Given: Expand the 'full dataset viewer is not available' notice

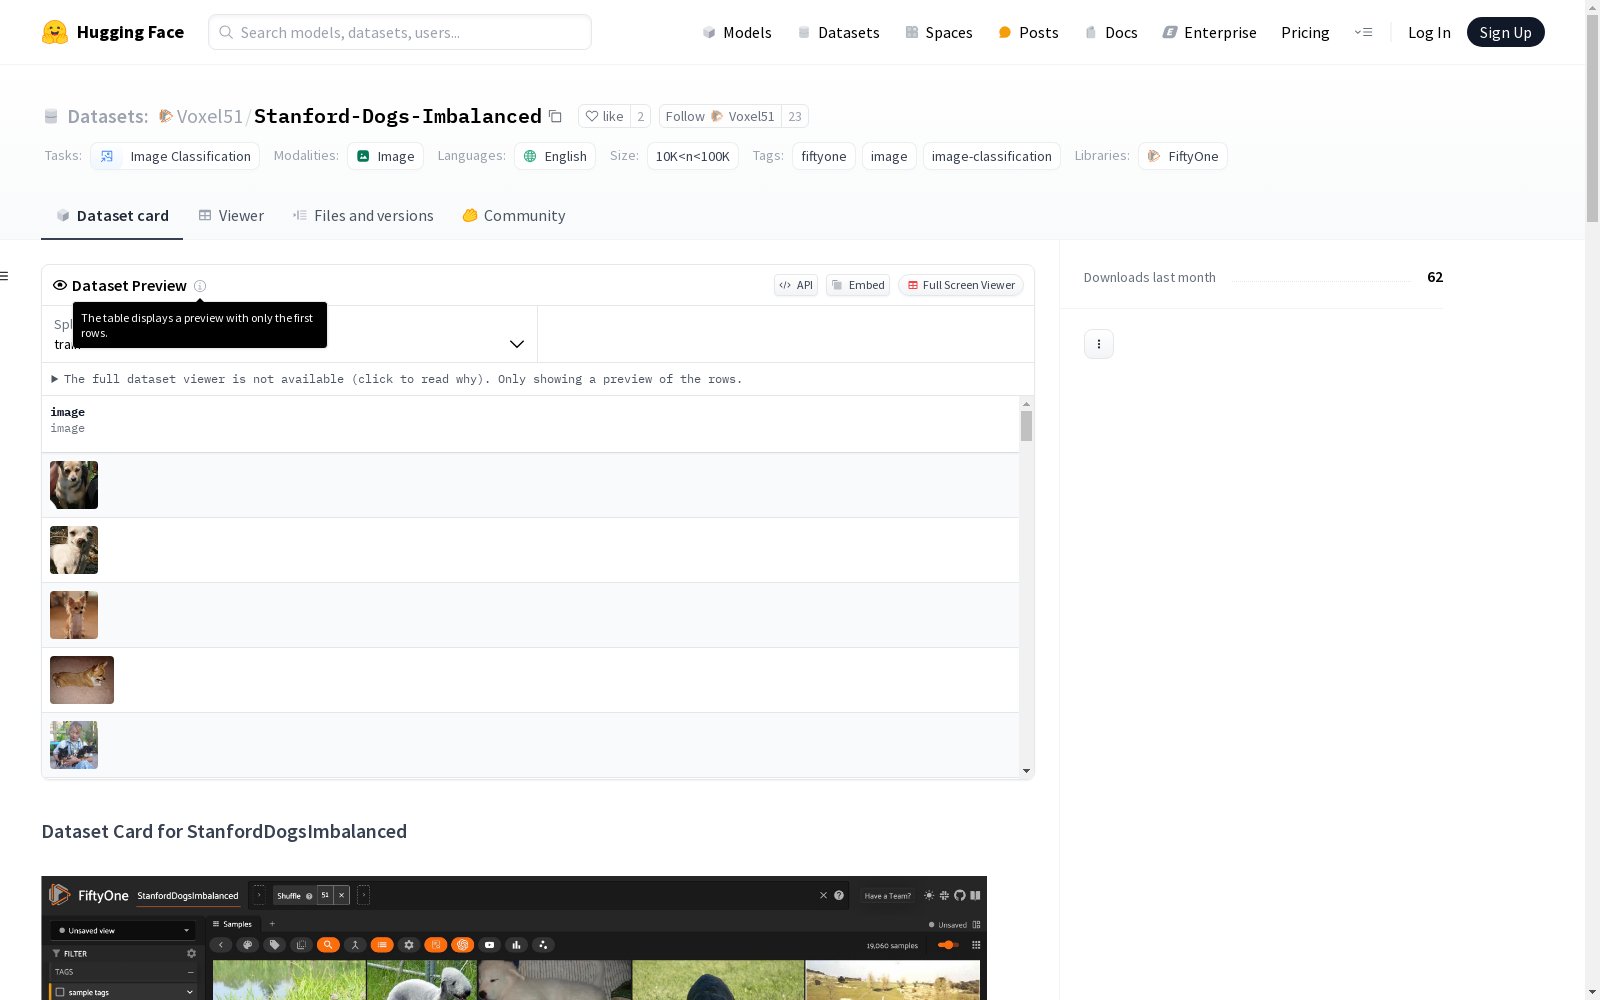Looking at the screenshot, I should 397,379.
